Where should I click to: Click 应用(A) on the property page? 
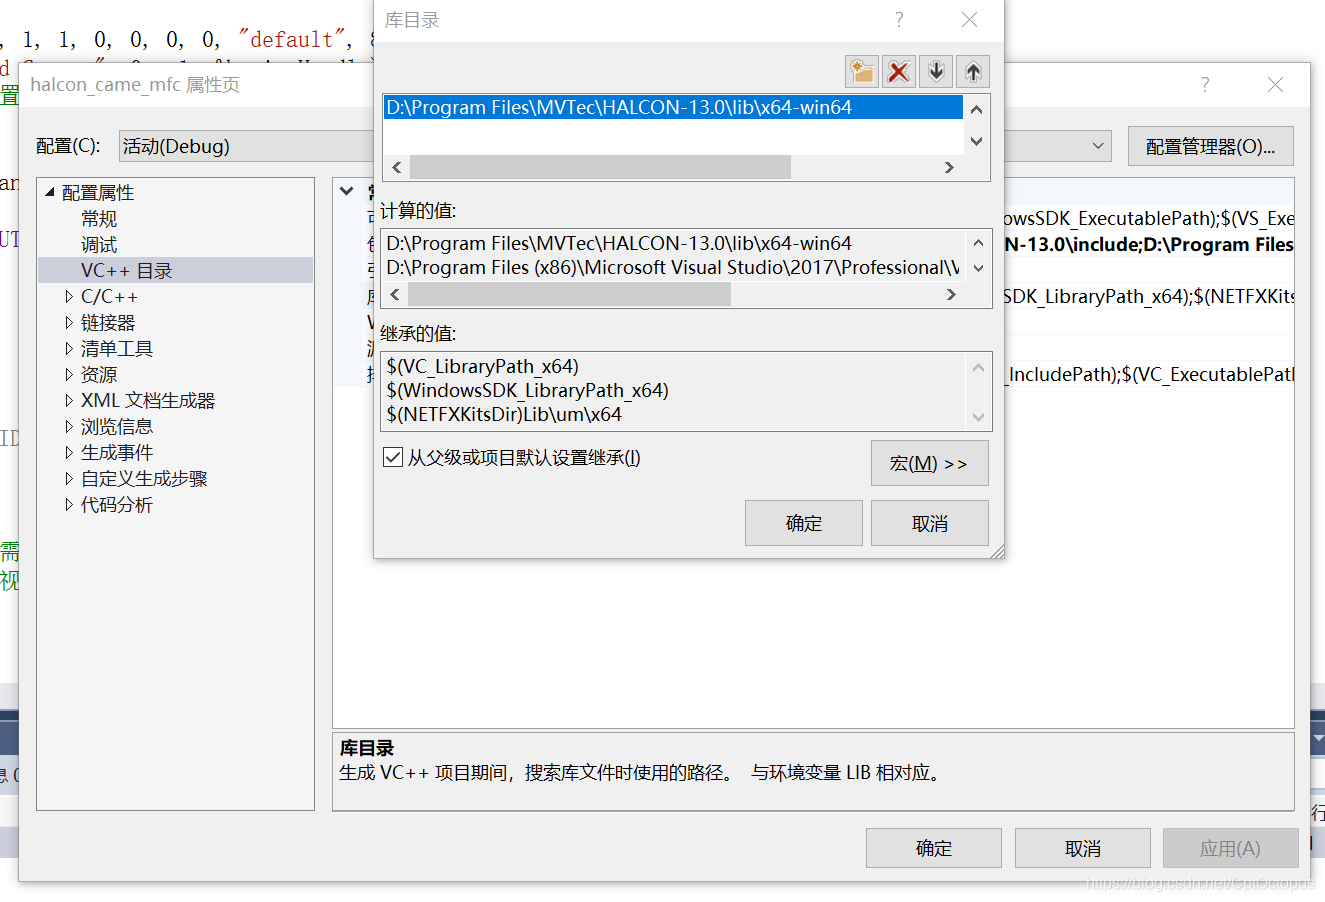coord(1231,848)
